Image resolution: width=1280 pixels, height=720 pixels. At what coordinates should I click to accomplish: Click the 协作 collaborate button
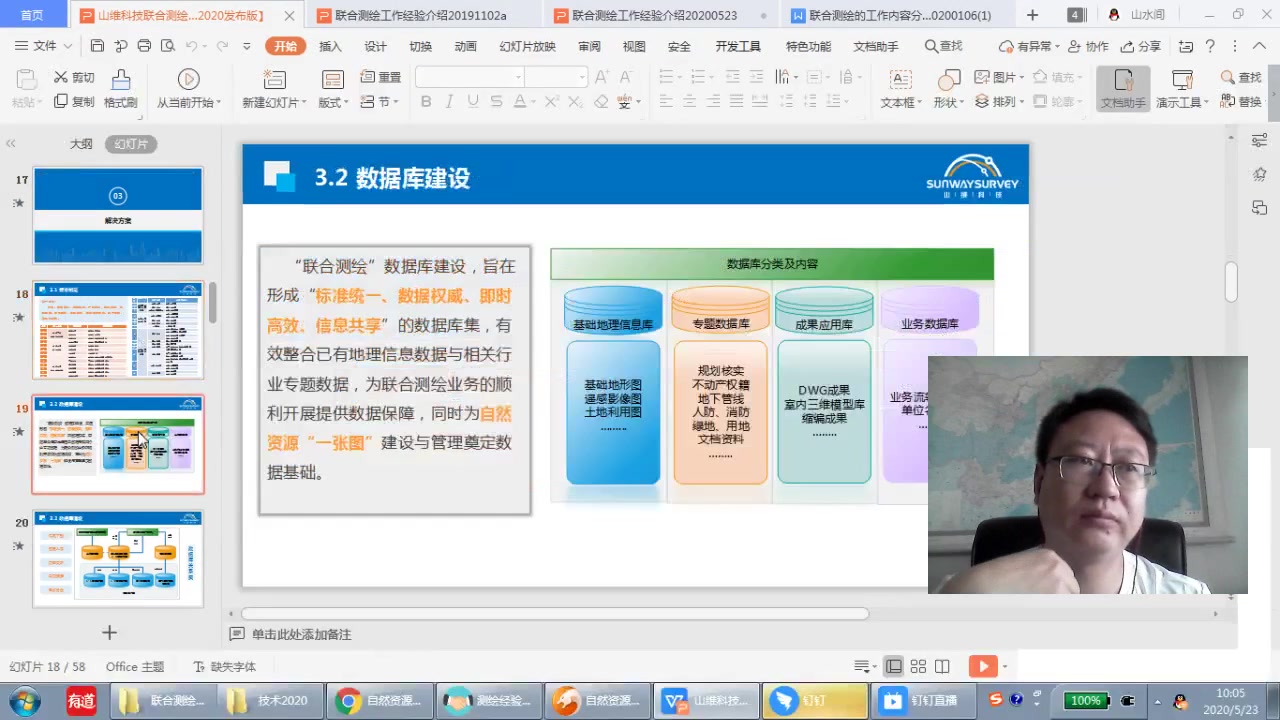coord(1088,46)
